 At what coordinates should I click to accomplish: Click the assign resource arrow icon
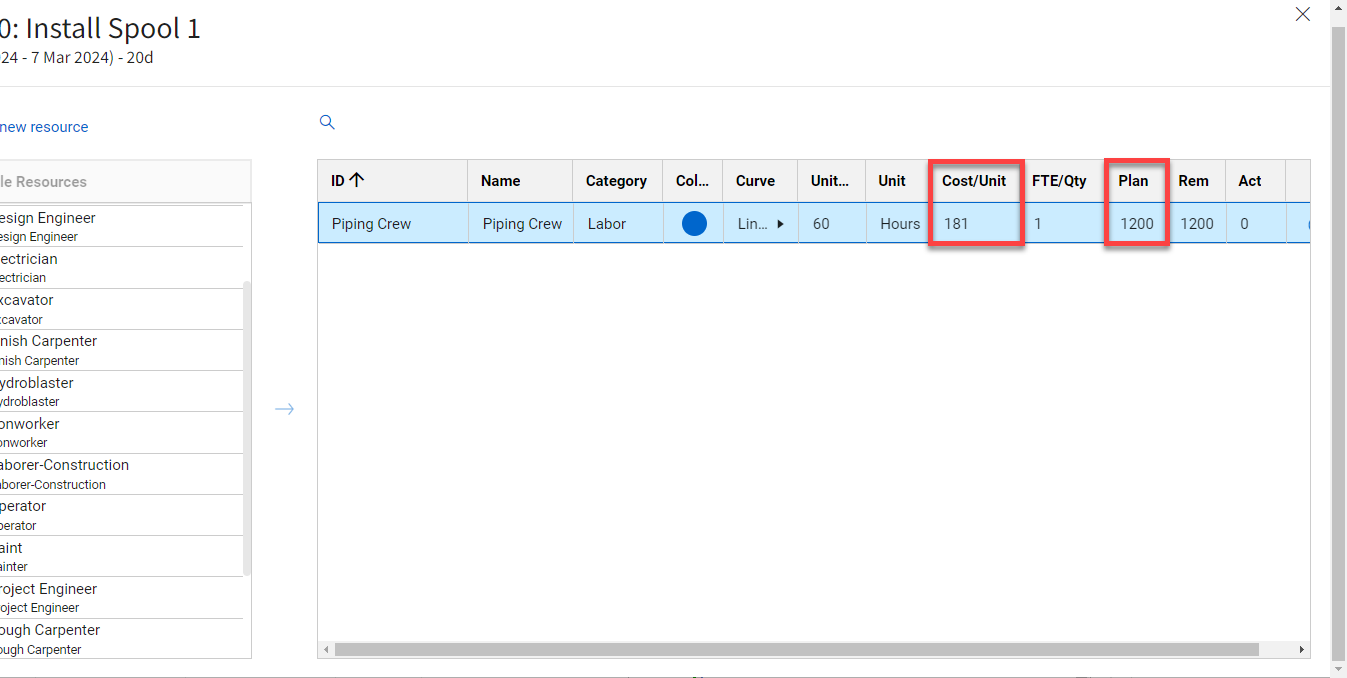click(285, 409)
